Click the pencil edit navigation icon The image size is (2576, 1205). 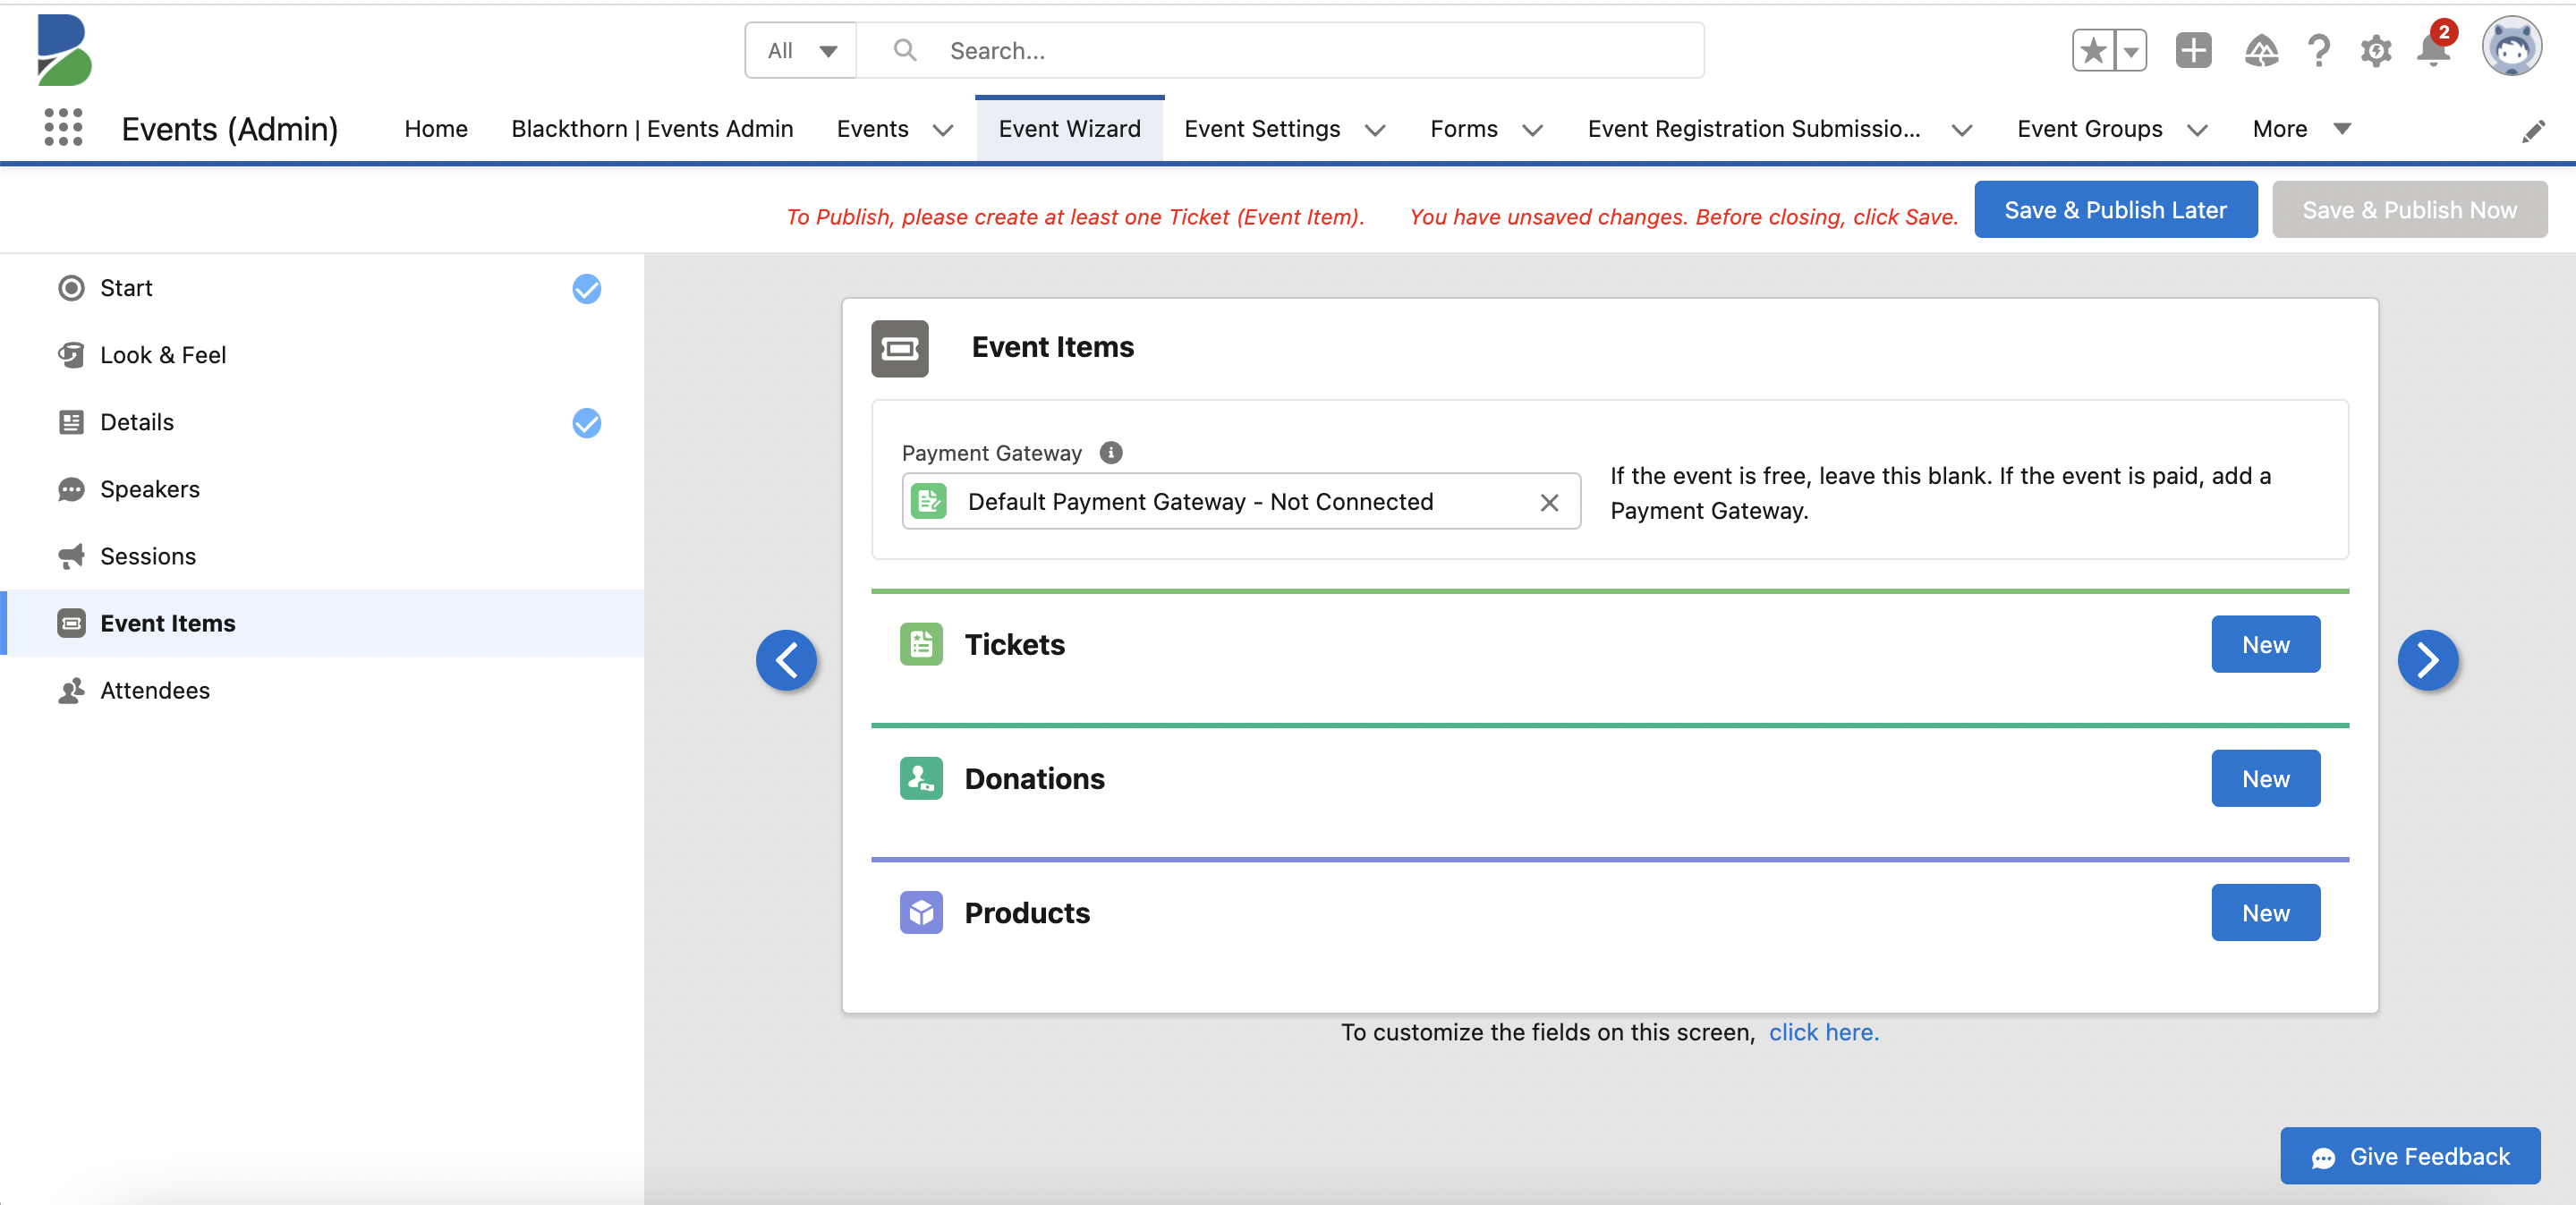tap(2533, 131)
